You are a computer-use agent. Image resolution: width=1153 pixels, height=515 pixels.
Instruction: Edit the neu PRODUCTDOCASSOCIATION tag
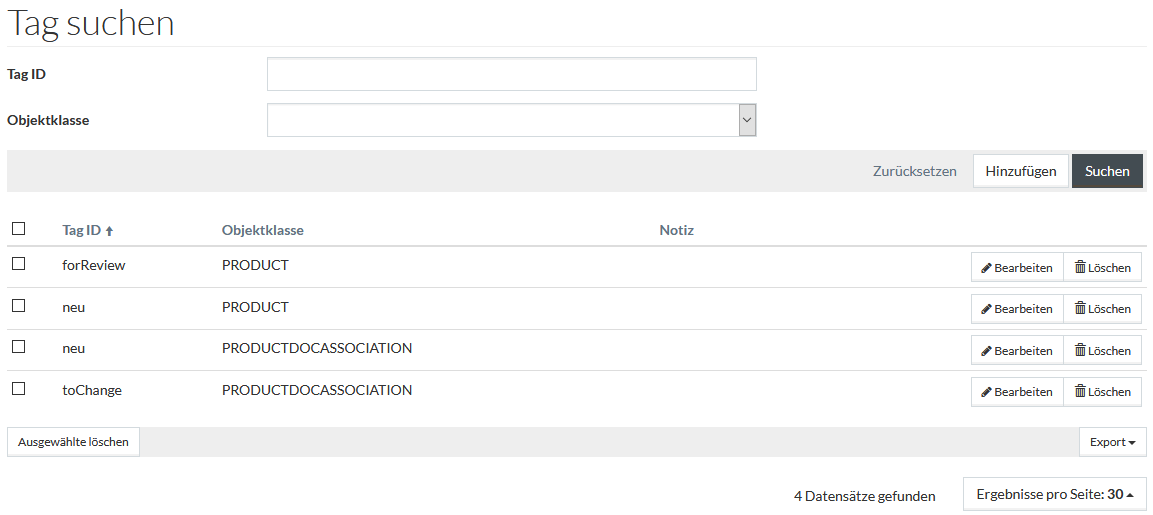(x=1017, y=350)
